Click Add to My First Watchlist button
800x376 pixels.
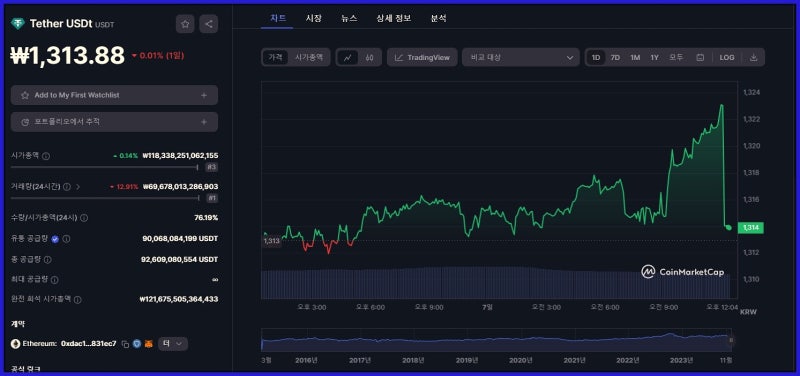click(114, 95)
